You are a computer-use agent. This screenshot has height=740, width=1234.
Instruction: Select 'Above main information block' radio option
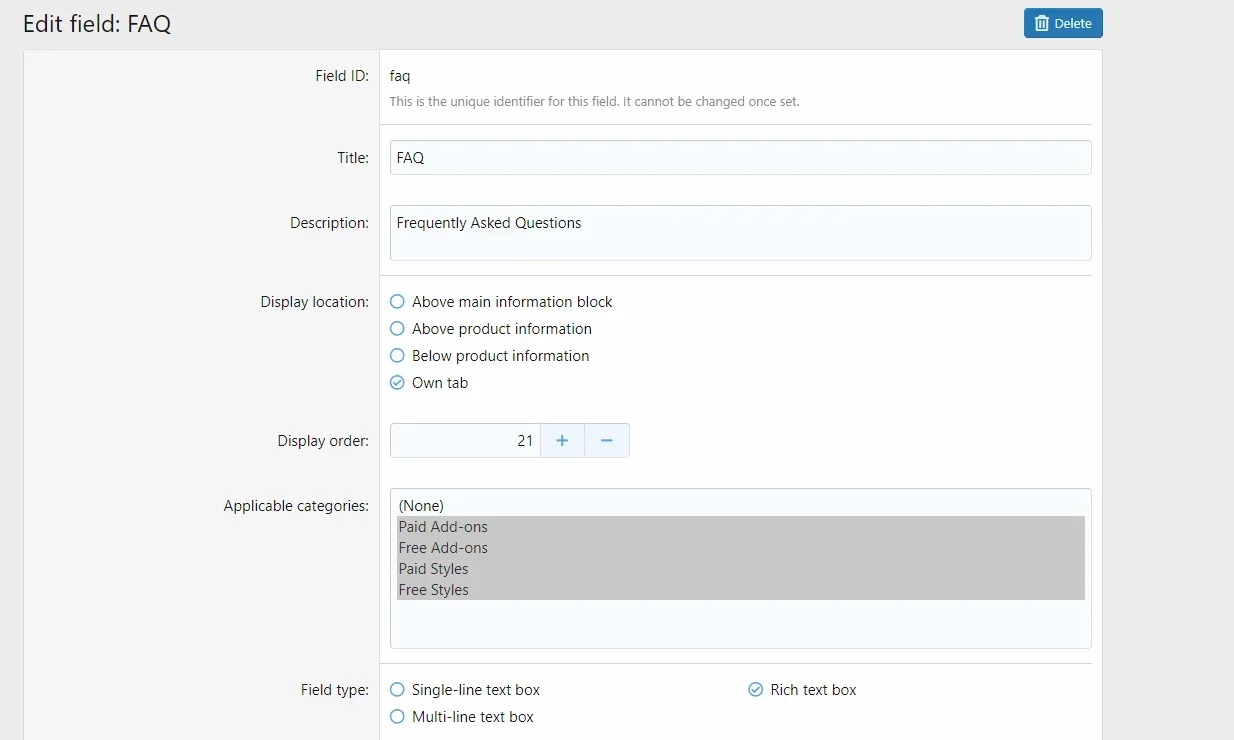point(501,302)
